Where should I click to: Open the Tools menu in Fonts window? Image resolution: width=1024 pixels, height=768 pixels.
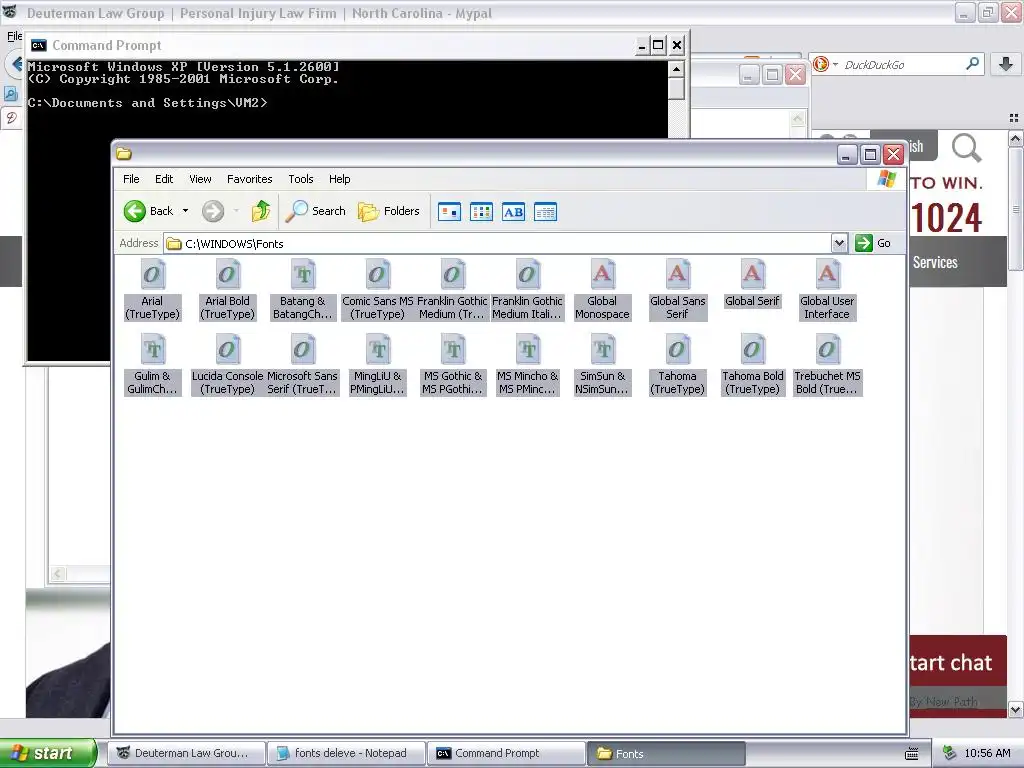pos(301,179)
